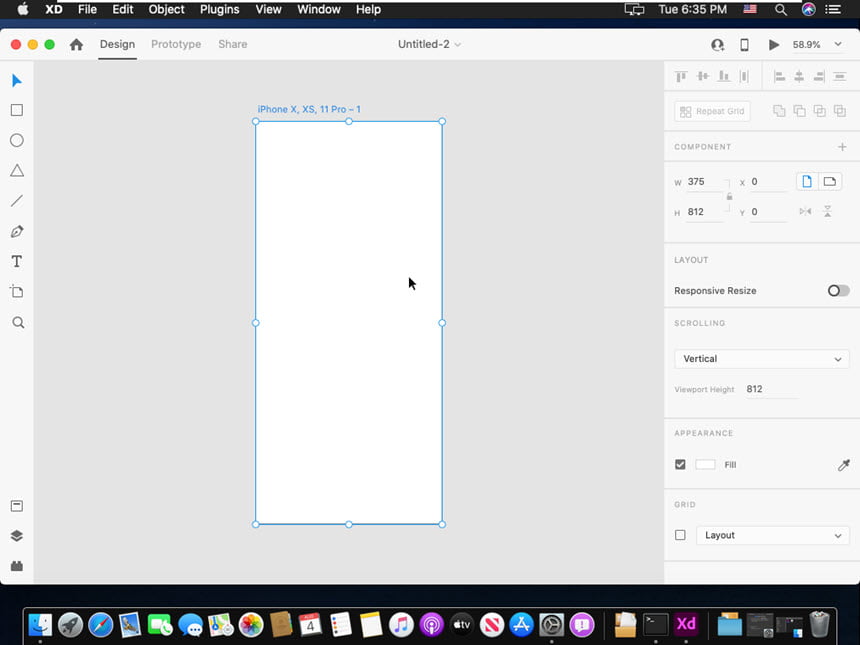860x645 pixels.
Task: Click align left icon
Action: (779, 76)
